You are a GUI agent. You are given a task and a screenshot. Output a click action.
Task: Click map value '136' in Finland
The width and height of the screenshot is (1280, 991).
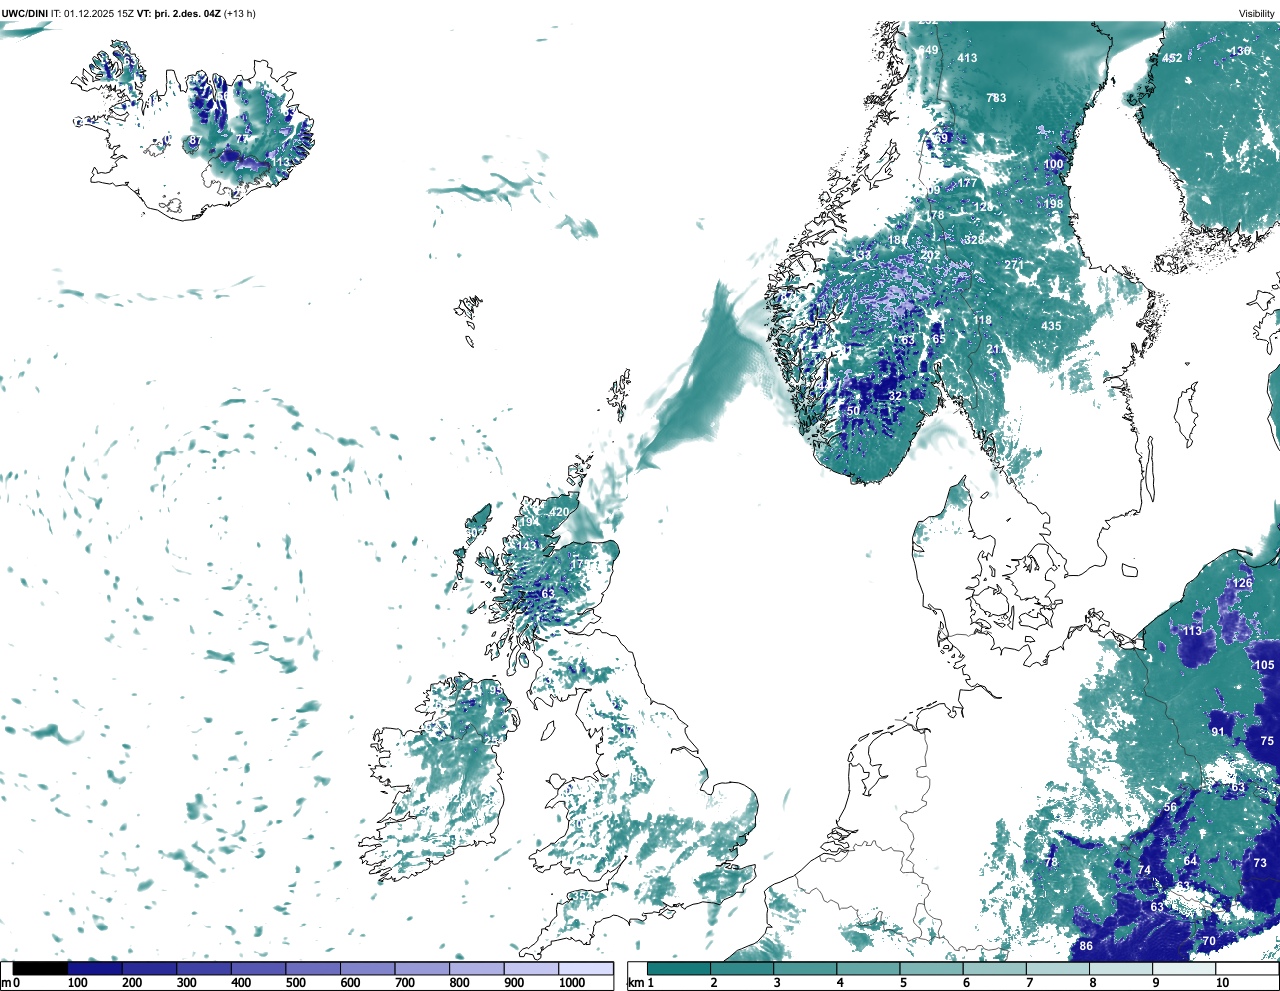coord(1240,51)
